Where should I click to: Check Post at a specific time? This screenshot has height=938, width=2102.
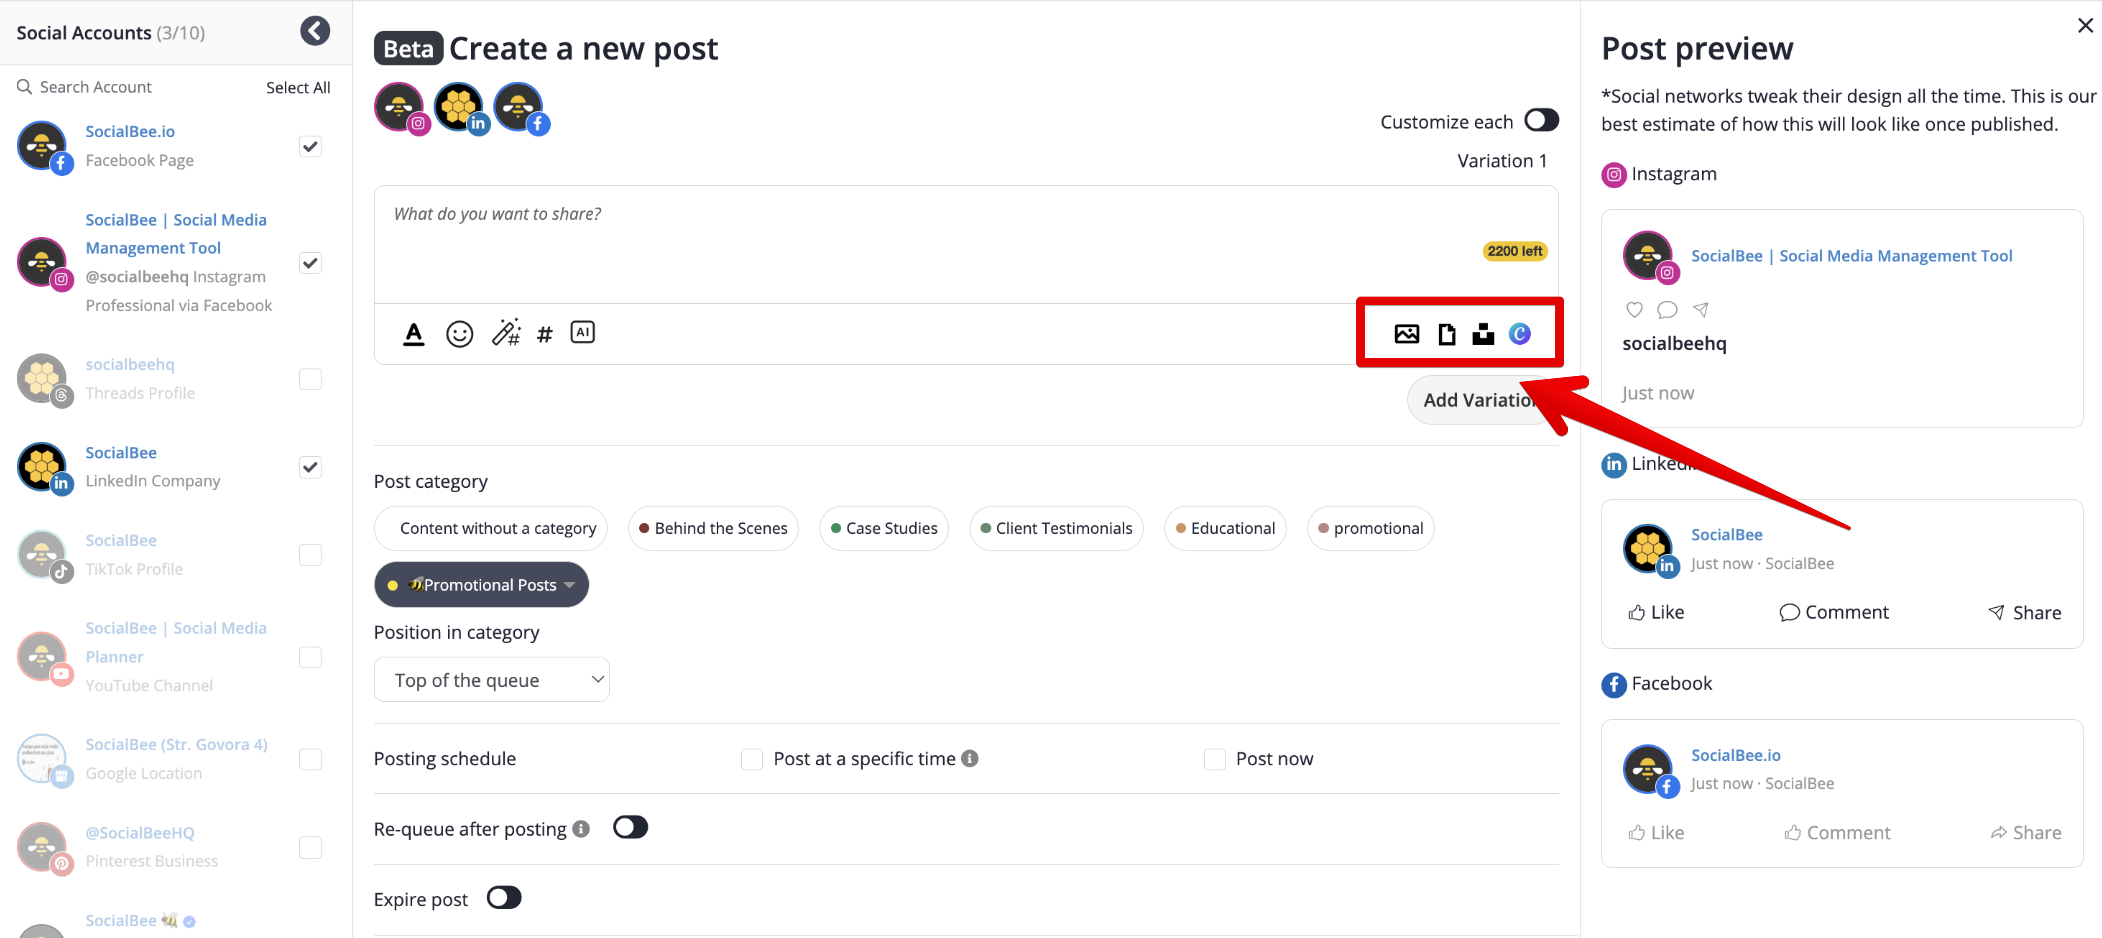point(752,759)
